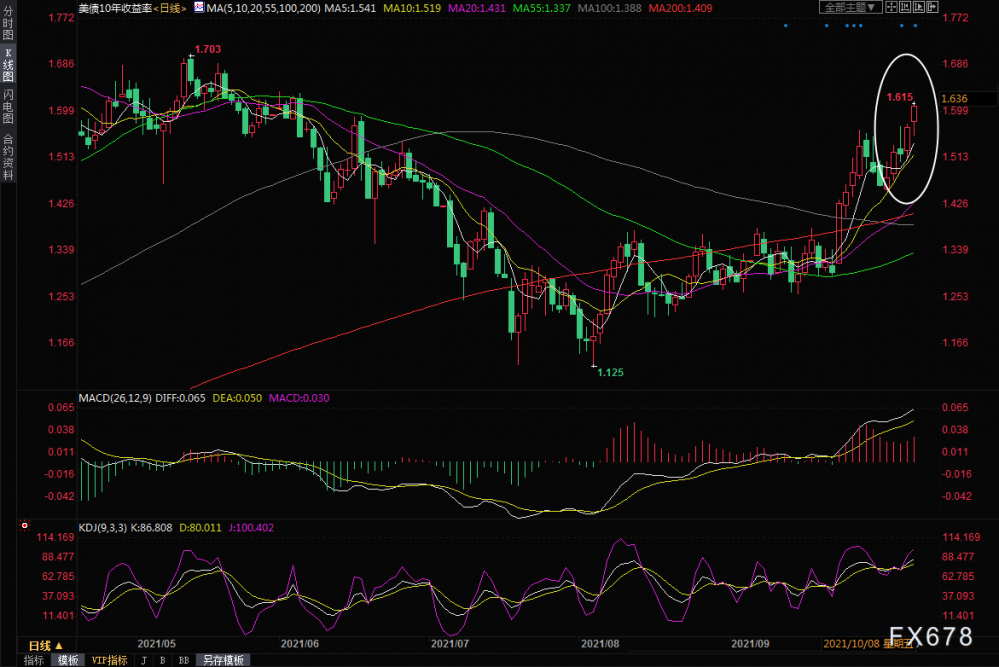Screen dimensions: 999x667
Task: Click the <日线> period label in the title
Action: (x=170, y=8)
